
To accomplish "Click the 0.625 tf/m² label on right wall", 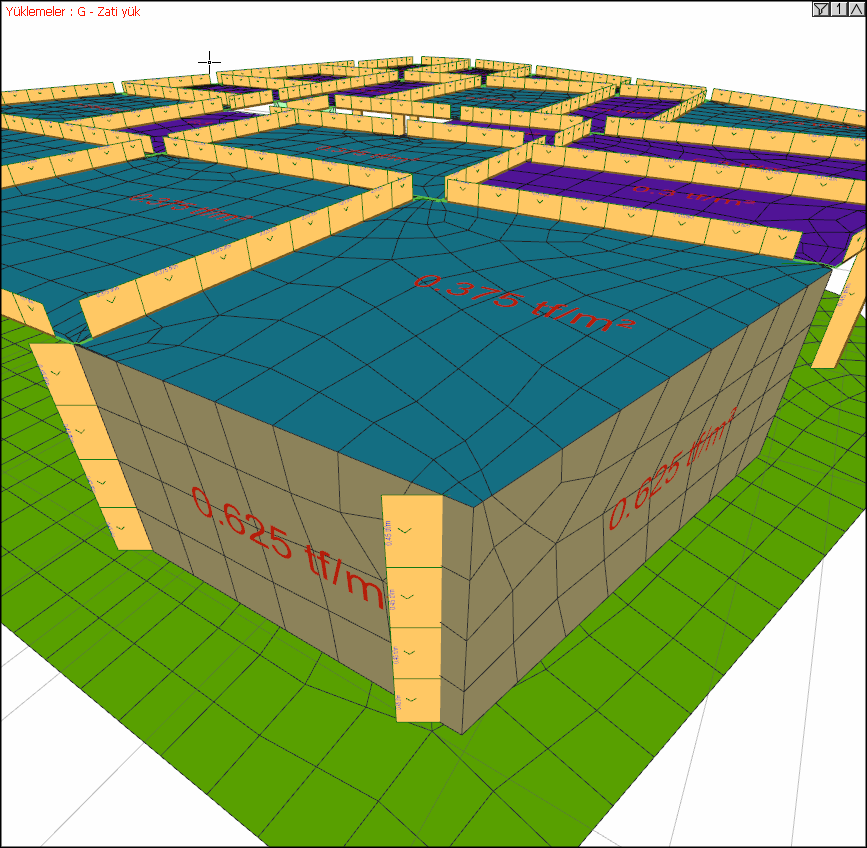I will pos(673,468).
